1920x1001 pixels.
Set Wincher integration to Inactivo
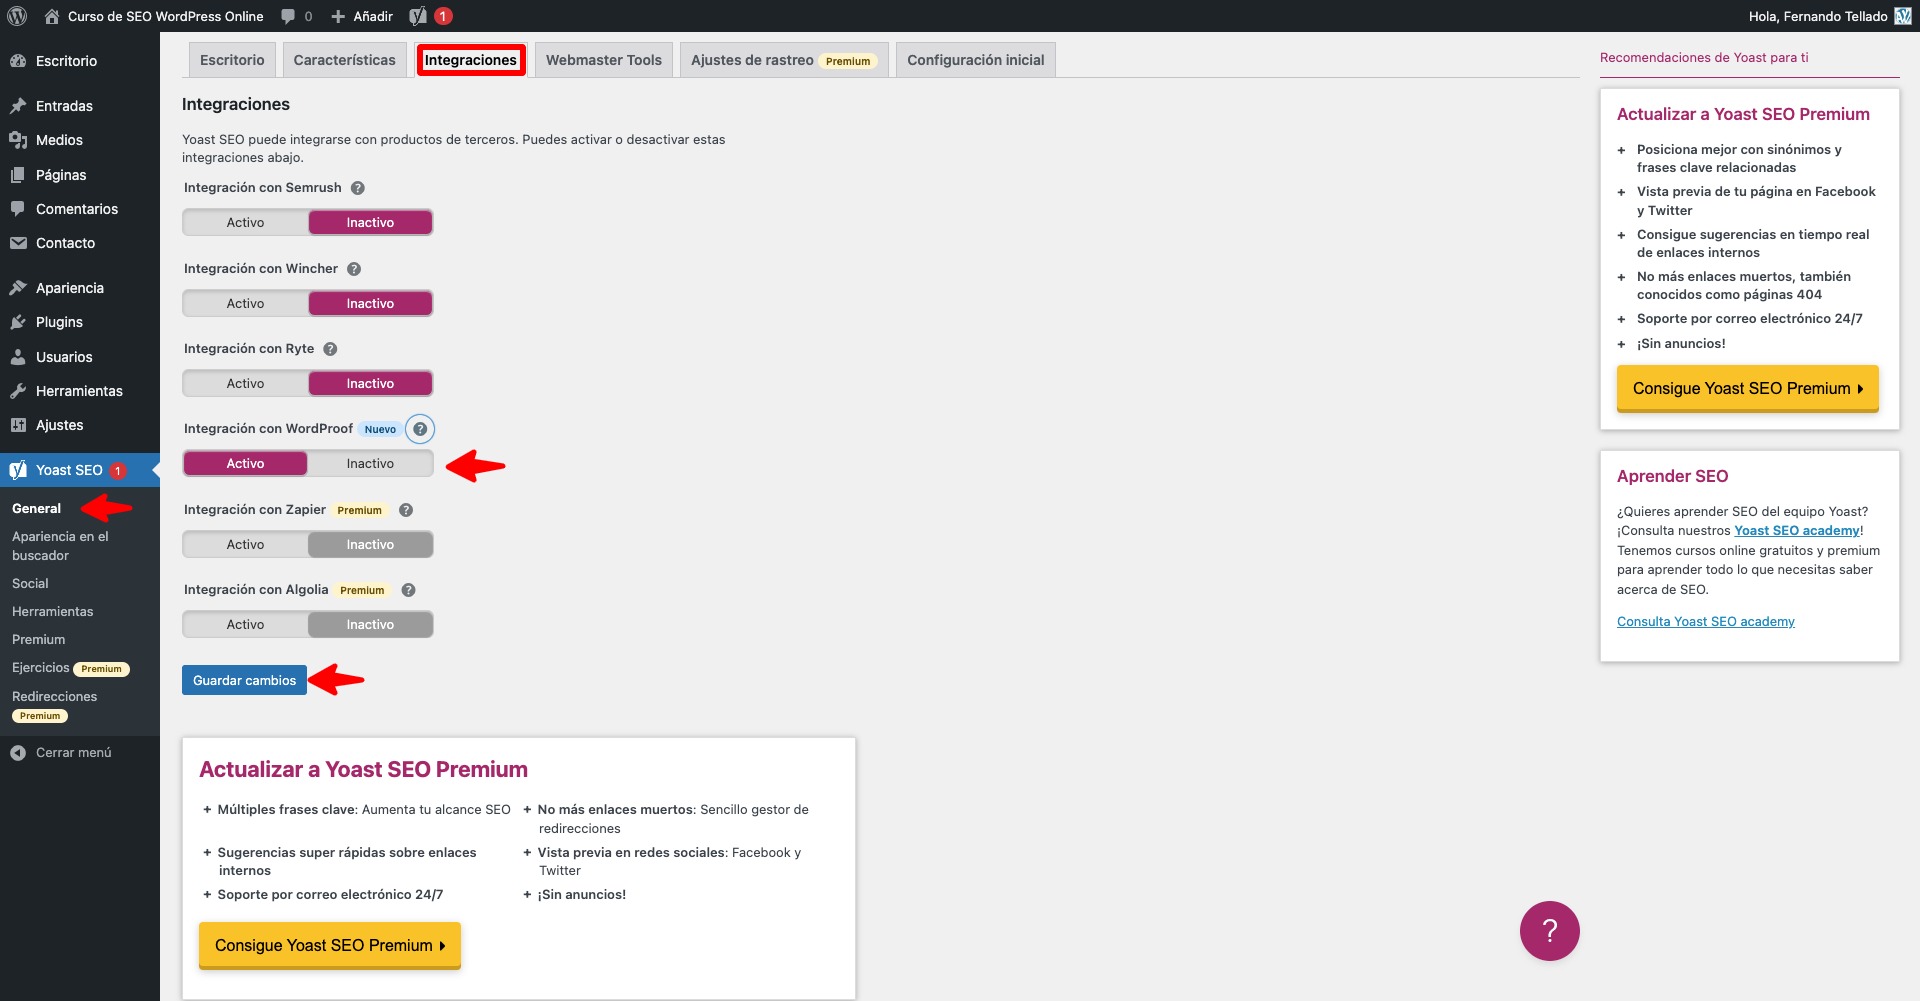click(x=370, y=304)
